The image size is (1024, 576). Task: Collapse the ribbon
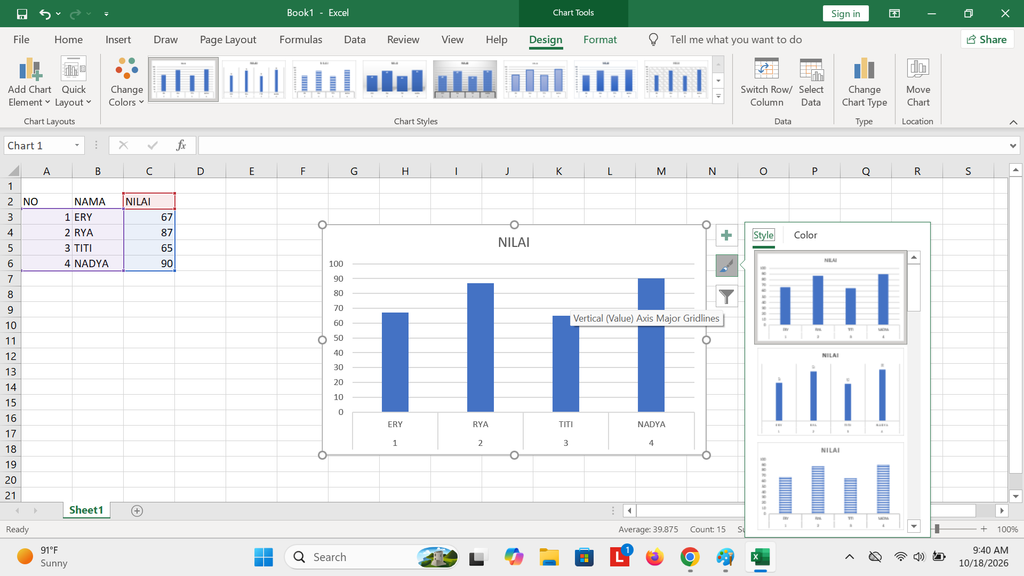point(1013,122)
